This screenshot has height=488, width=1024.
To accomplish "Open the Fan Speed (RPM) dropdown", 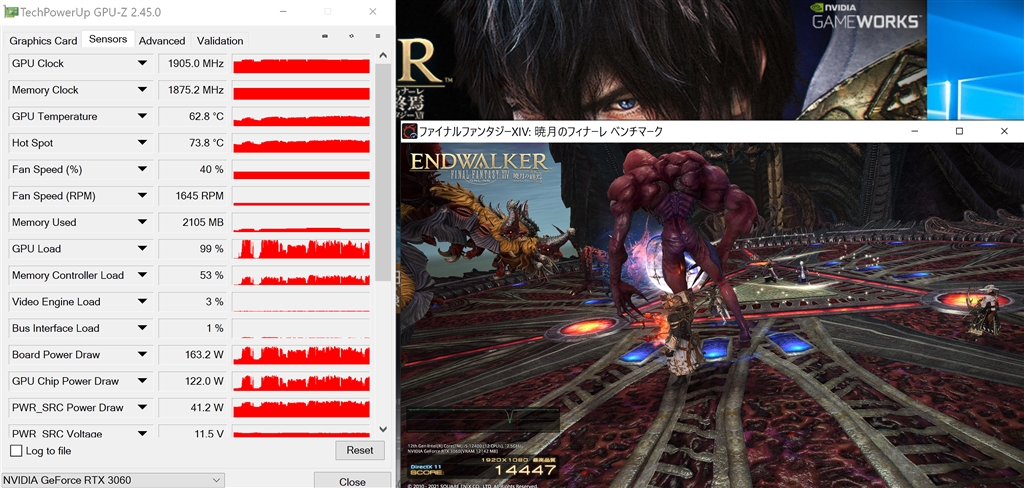I will coord(142,196).
